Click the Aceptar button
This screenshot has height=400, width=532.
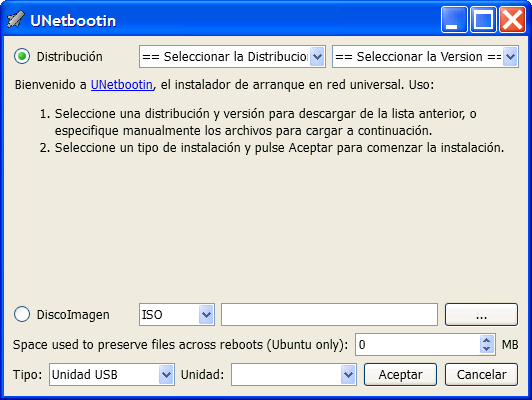(400, 375)
